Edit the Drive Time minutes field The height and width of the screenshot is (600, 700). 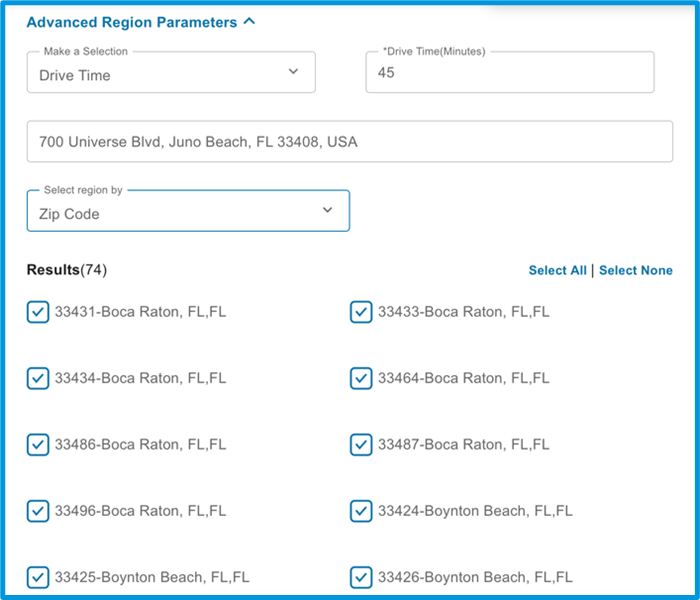pyautogui.click(x=510, y=72)
